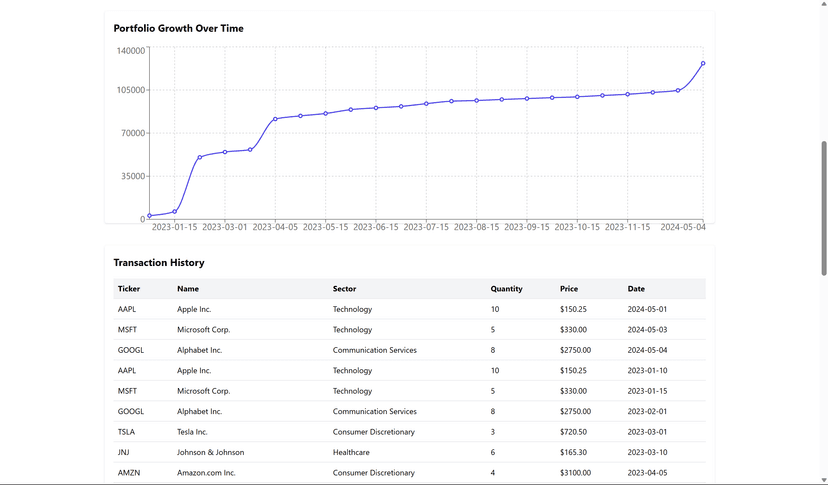Click the chart data point above 2023-03-01
This screenshot has width=828, height=485.
click(x=225, y=152)
